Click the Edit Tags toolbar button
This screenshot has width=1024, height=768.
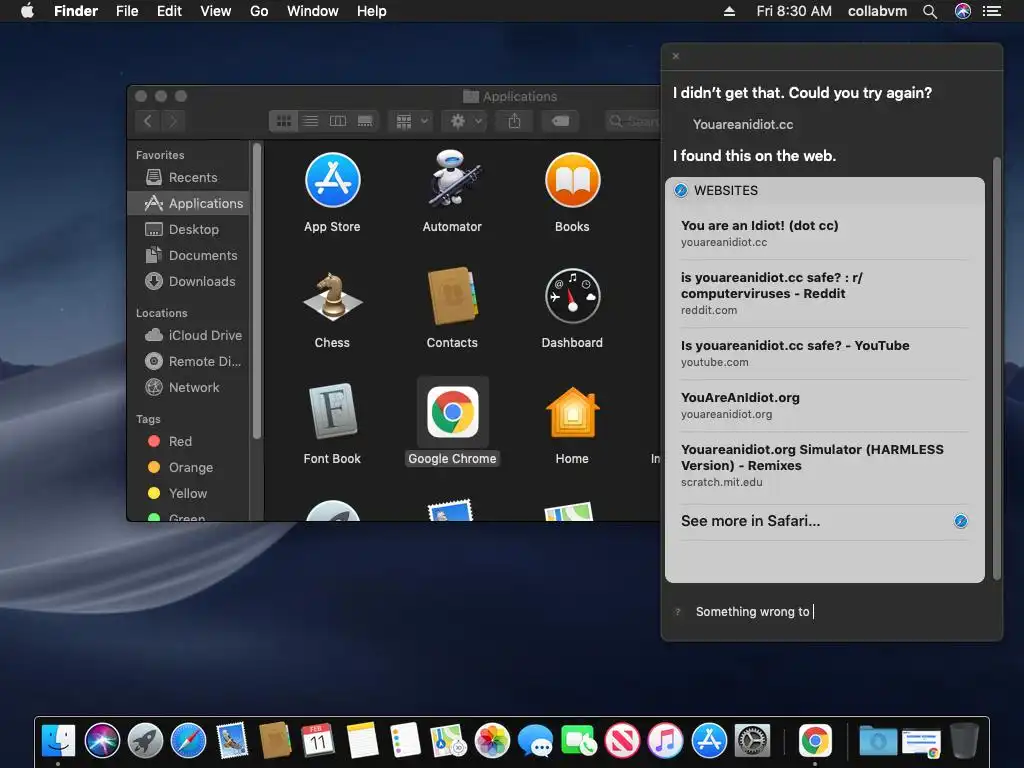pyautogui.click(x=560, y=121)
